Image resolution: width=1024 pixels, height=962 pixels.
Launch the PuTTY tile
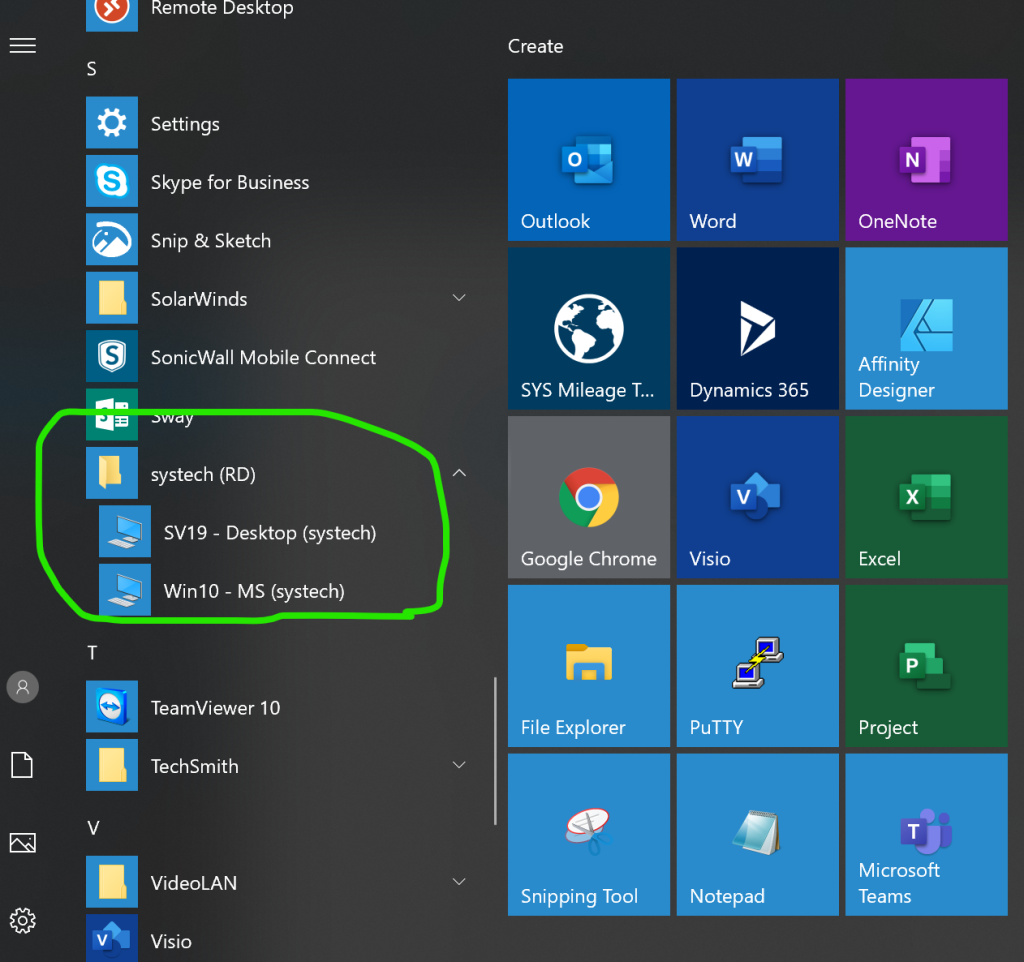(x=758, y=665)
